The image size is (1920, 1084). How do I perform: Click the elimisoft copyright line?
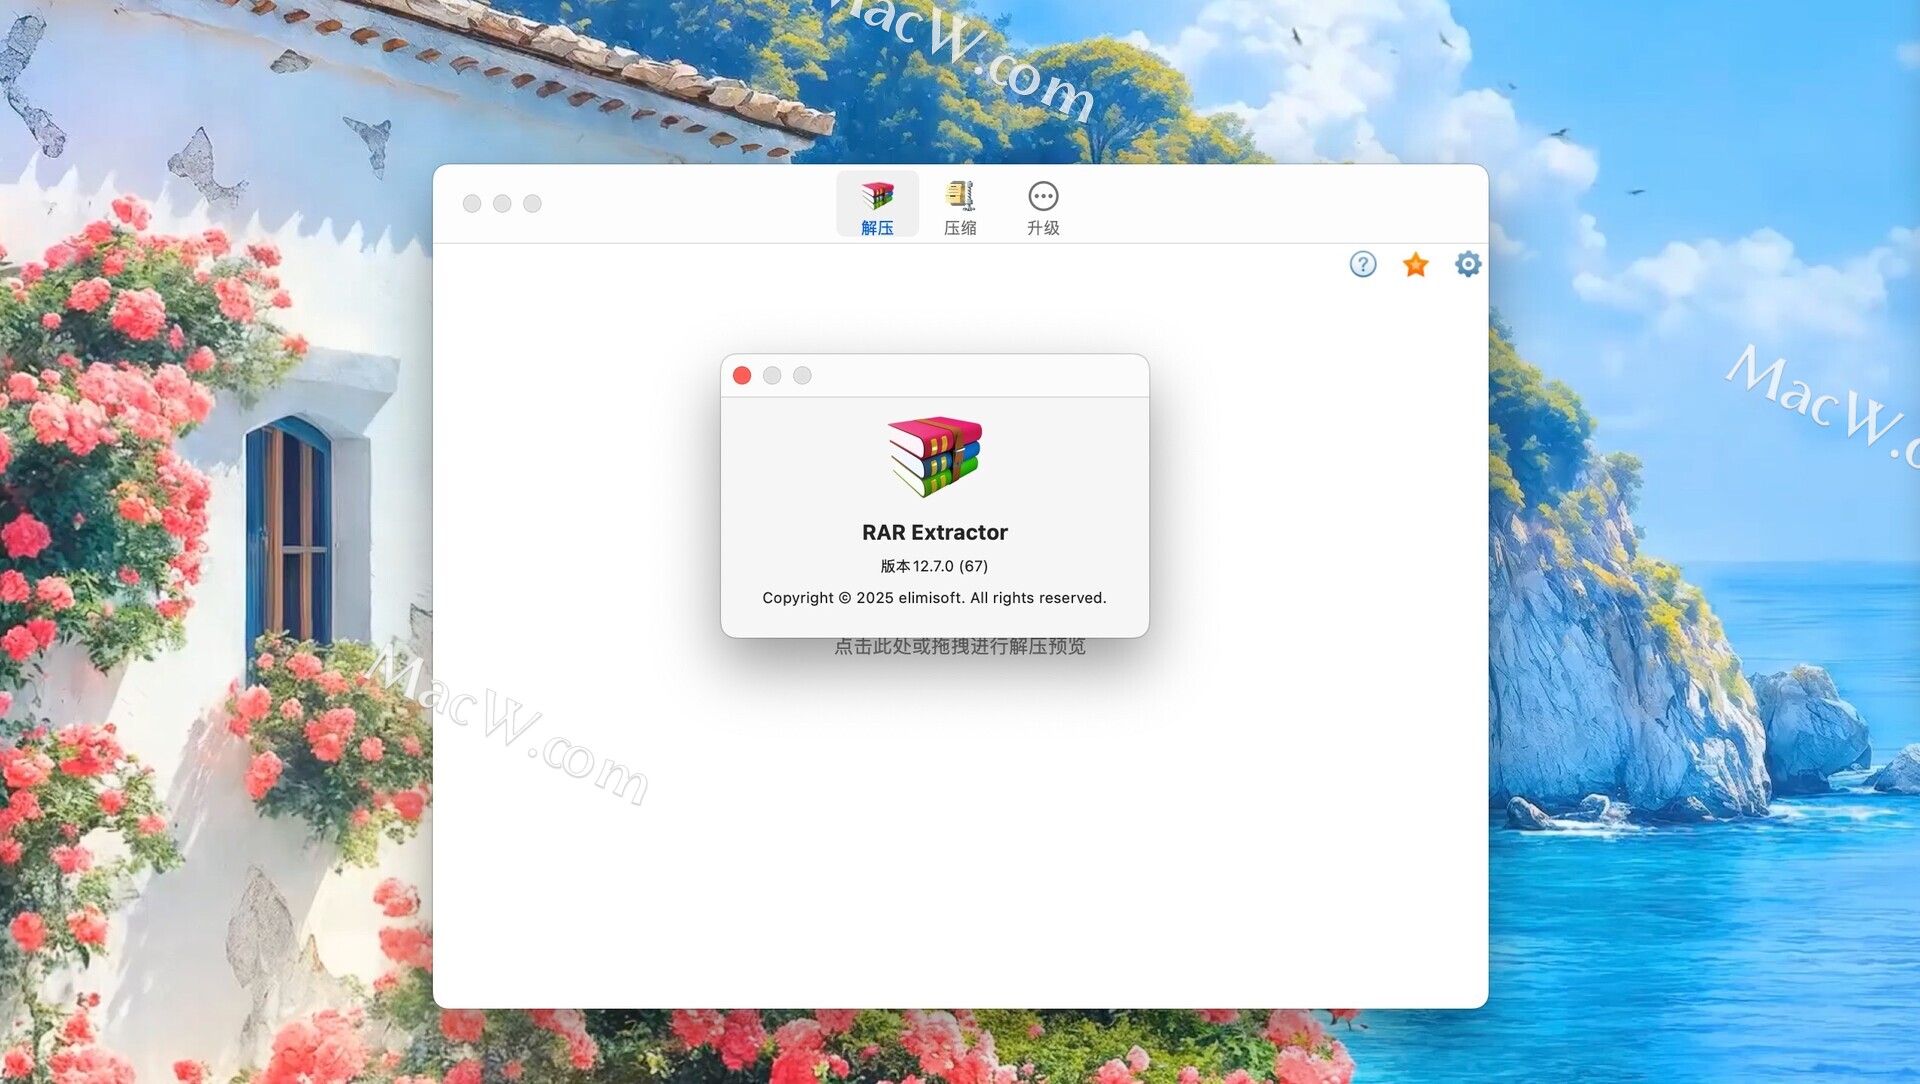tap(934, 598)
